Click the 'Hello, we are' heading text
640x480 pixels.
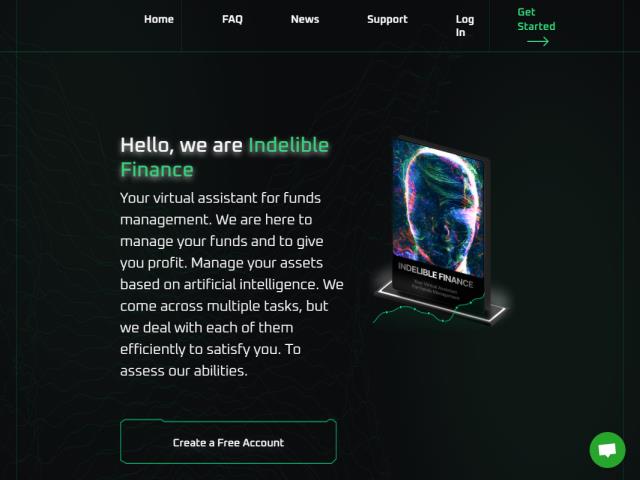click(x=182, y=145)
